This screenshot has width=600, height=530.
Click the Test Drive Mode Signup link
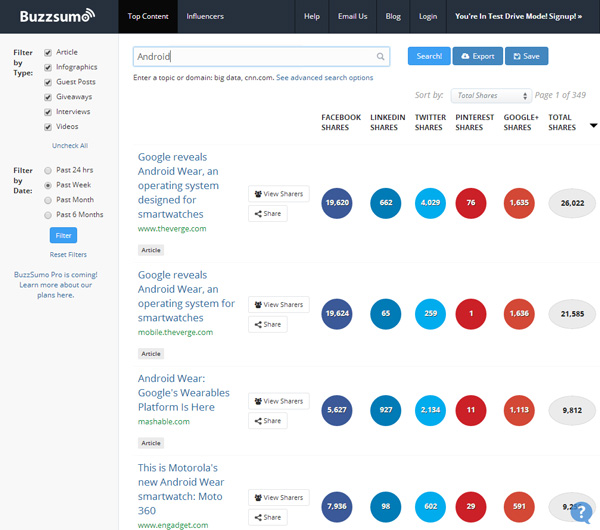coord(518,16)
